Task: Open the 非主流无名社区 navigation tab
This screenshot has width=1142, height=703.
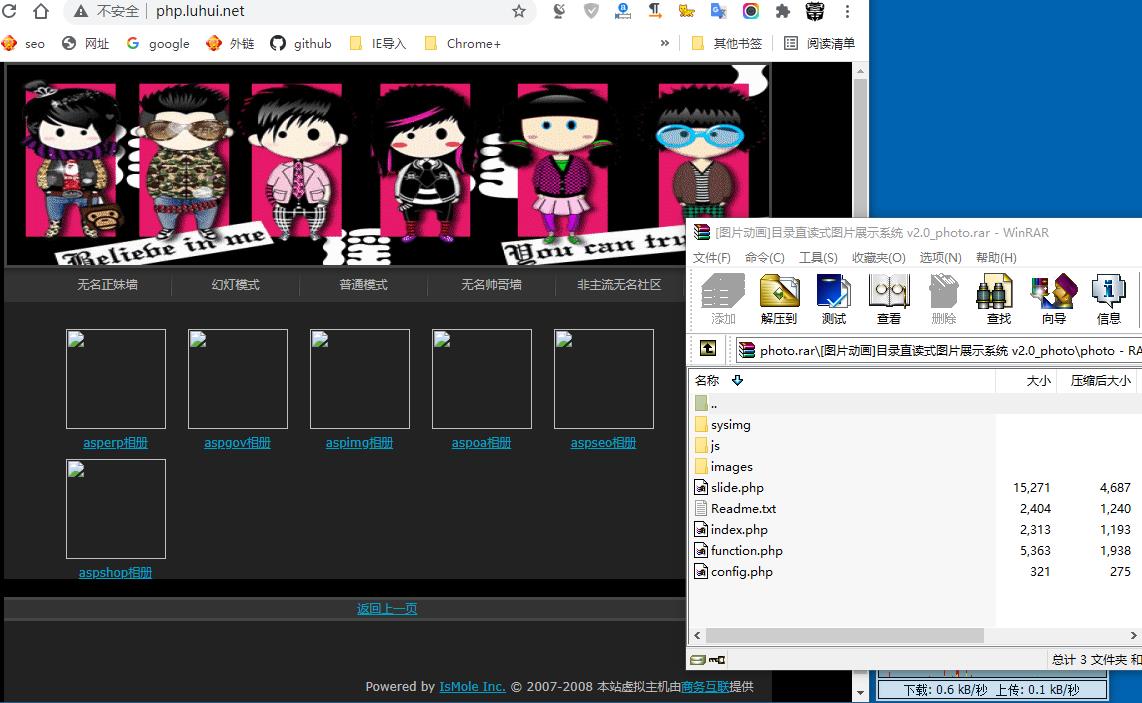Action: tap(619, 284)
